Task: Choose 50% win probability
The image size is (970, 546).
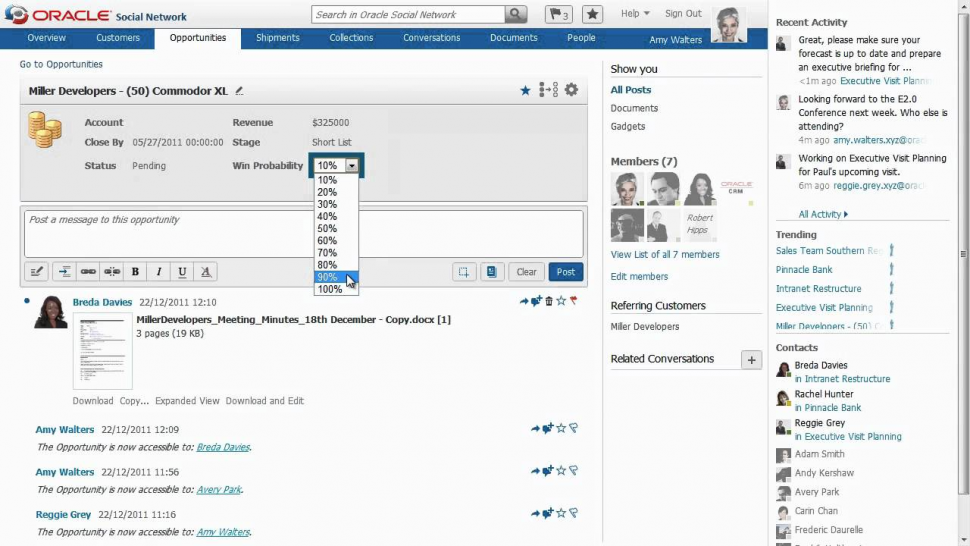Action: (336, 228)
